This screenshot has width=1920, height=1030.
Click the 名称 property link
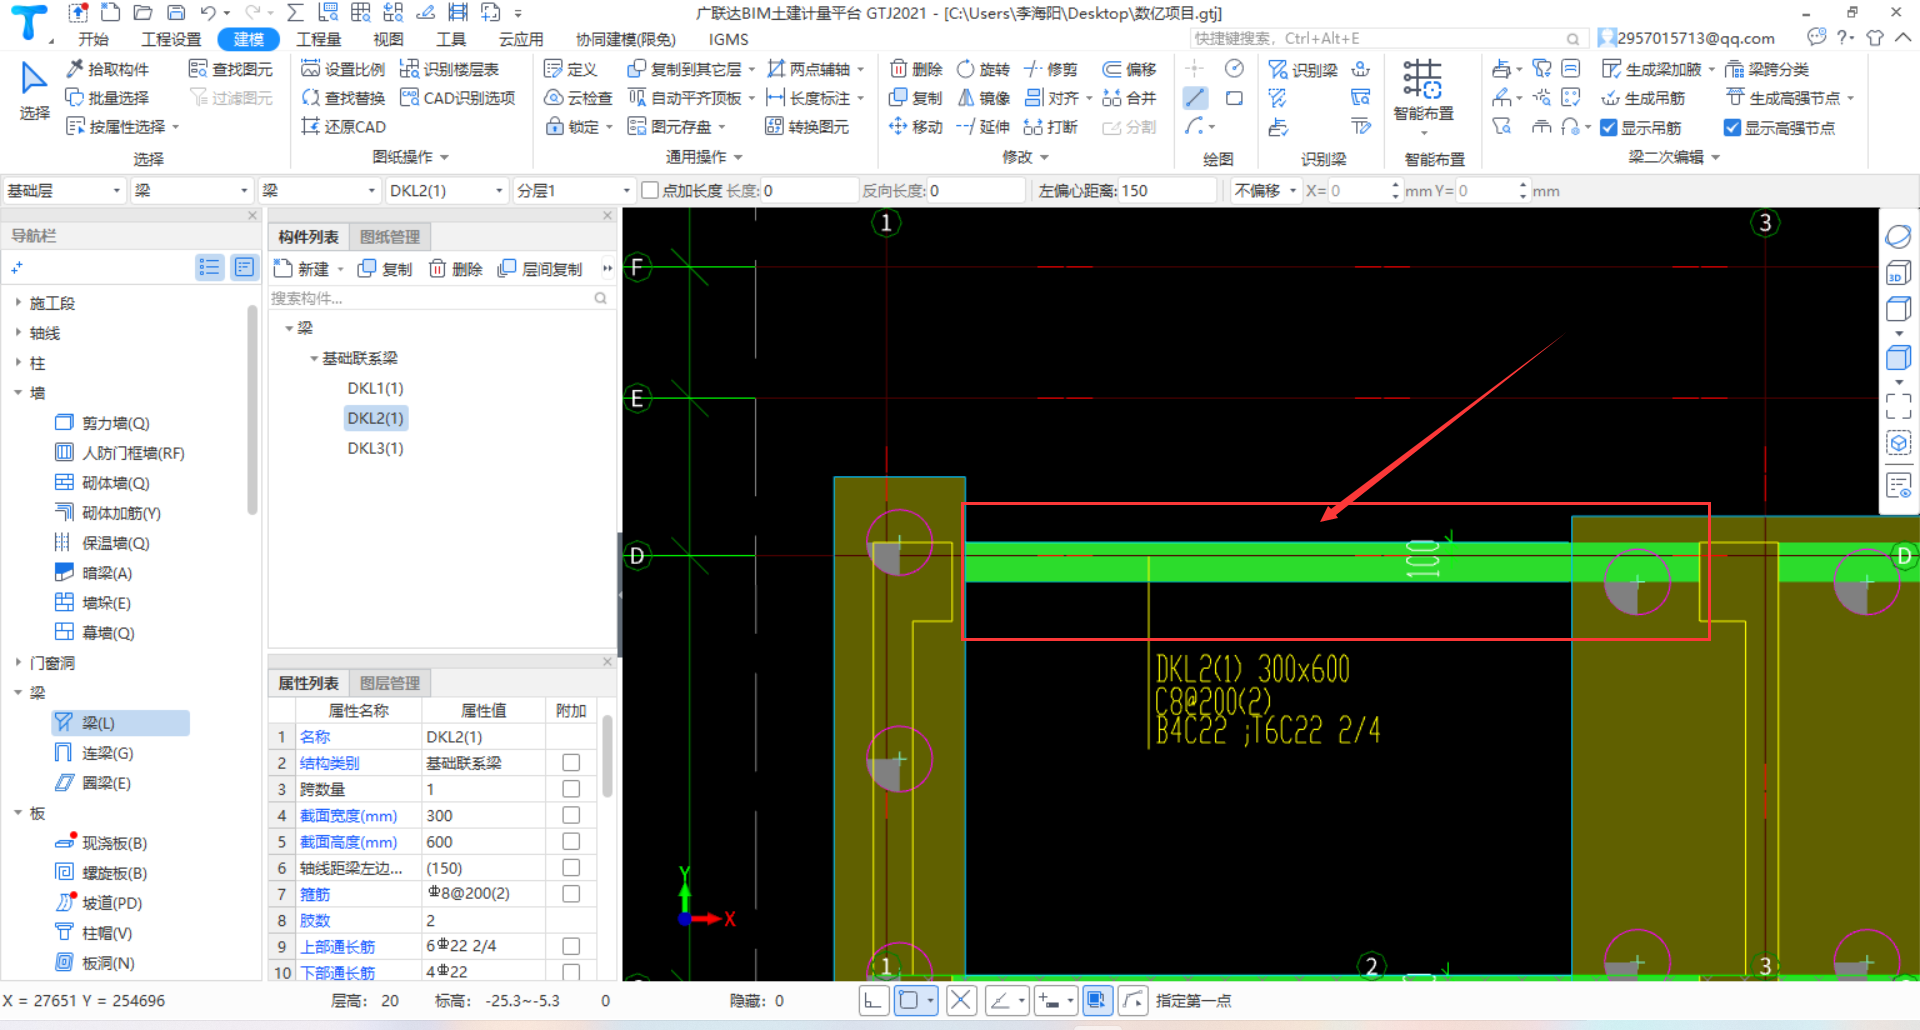coord(315,737)
